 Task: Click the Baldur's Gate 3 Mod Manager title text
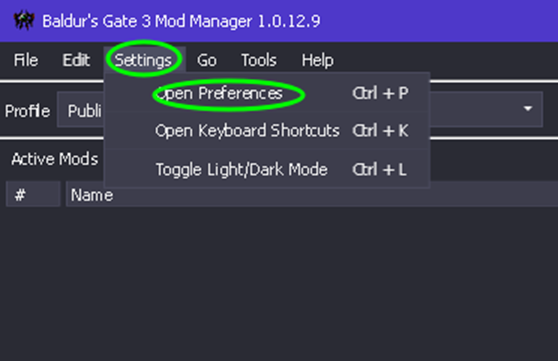pos(181,21)
